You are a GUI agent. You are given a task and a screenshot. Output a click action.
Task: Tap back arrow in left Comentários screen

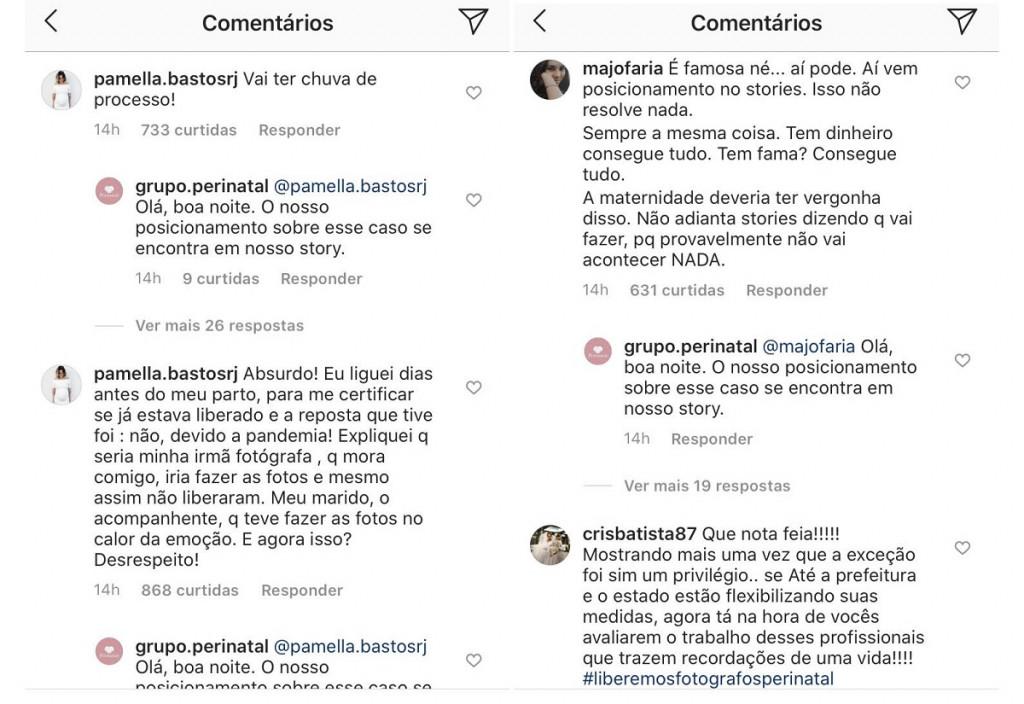click(51, 21)
